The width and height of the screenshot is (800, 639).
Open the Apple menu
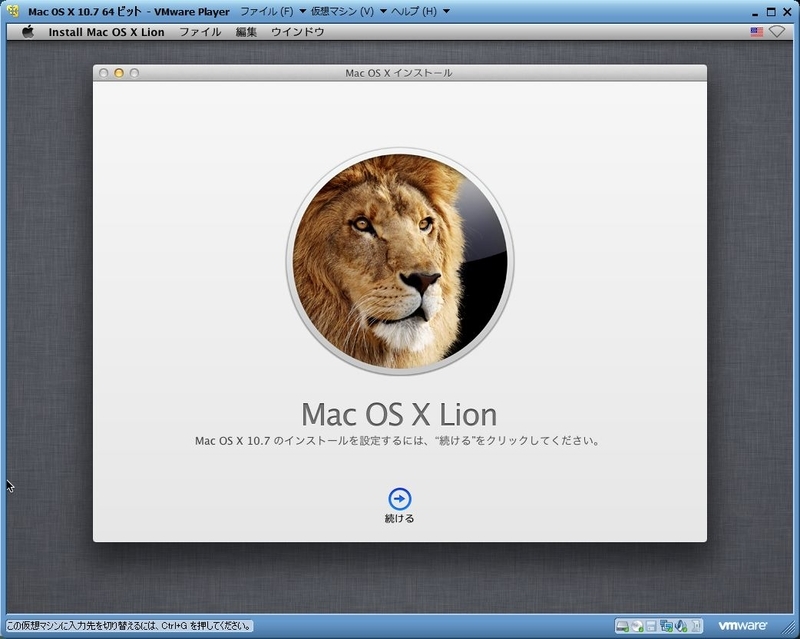pos(28,32)
